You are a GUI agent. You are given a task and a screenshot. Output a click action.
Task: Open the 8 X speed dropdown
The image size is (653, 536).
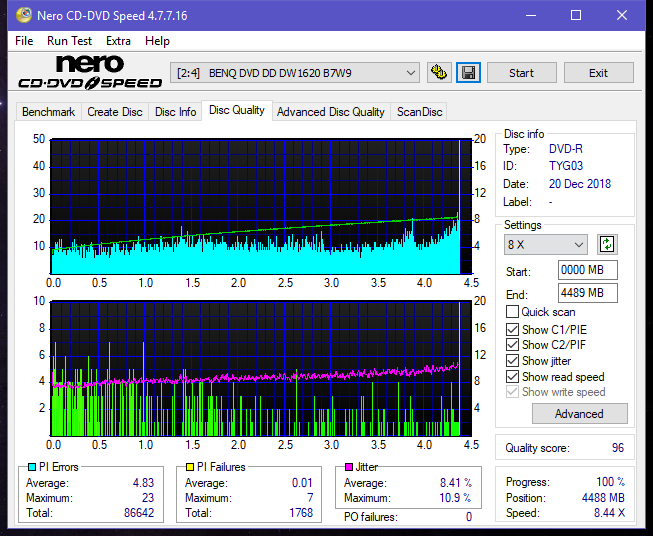point(546,244)
